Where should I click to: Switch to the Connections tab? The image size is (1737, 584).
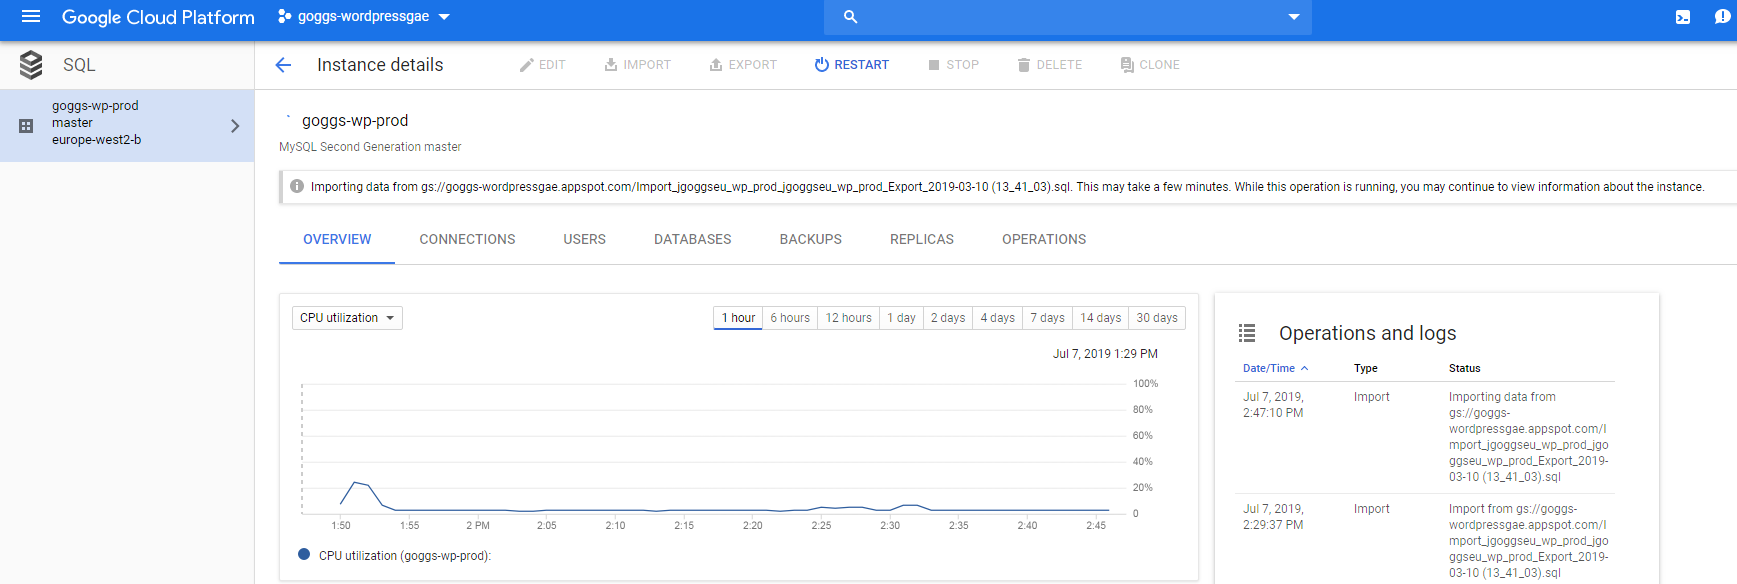467,239
